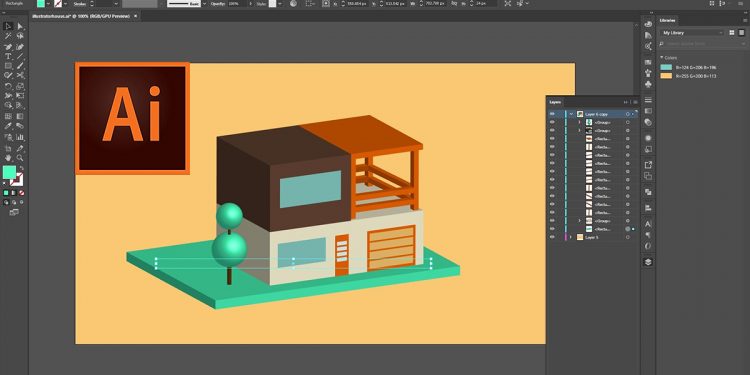Click the Fill color box in toolbox
The width and height of the screenshot is (750, 375).
click(9, 172)
